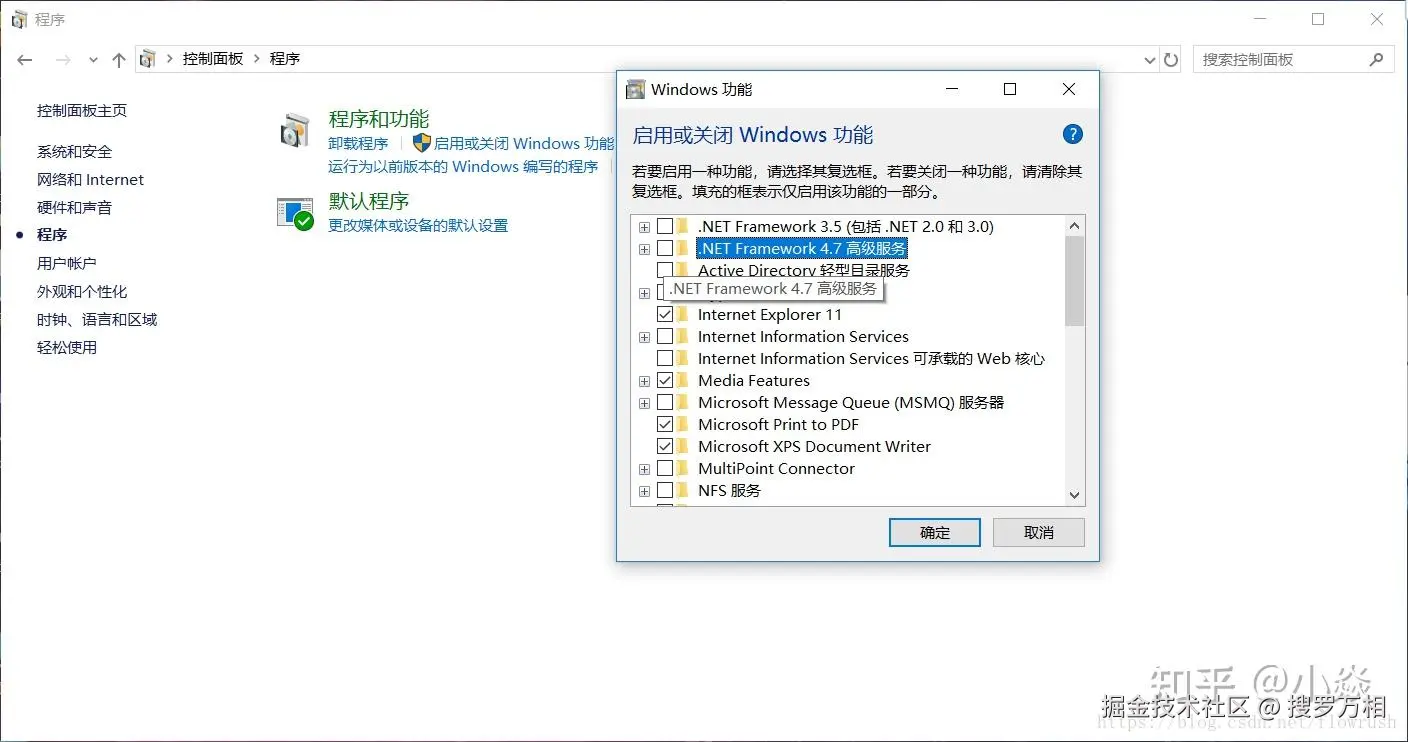Click folder icon beside Microsoft Print to PDF
The image size is (1408, 742).
[x=683, y=424]
